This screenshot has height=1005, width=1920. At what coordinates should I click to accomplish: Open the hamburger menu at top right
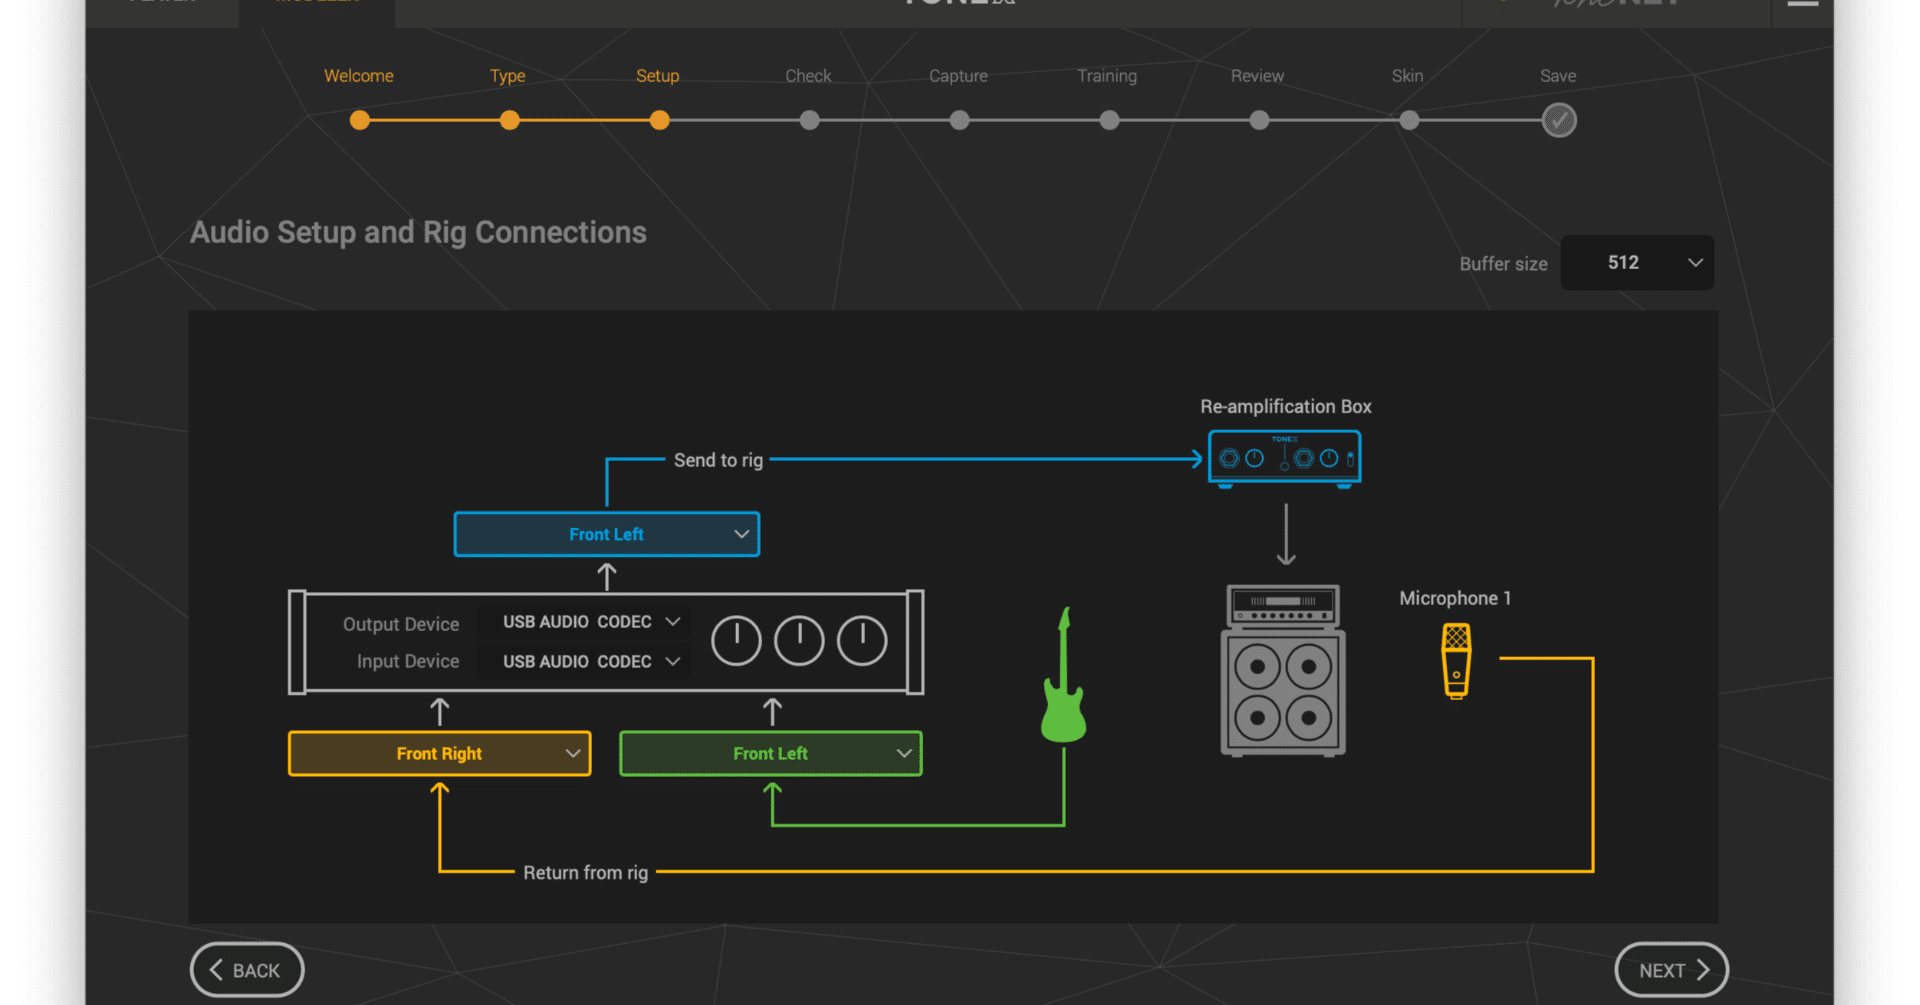click(1802, 3)
